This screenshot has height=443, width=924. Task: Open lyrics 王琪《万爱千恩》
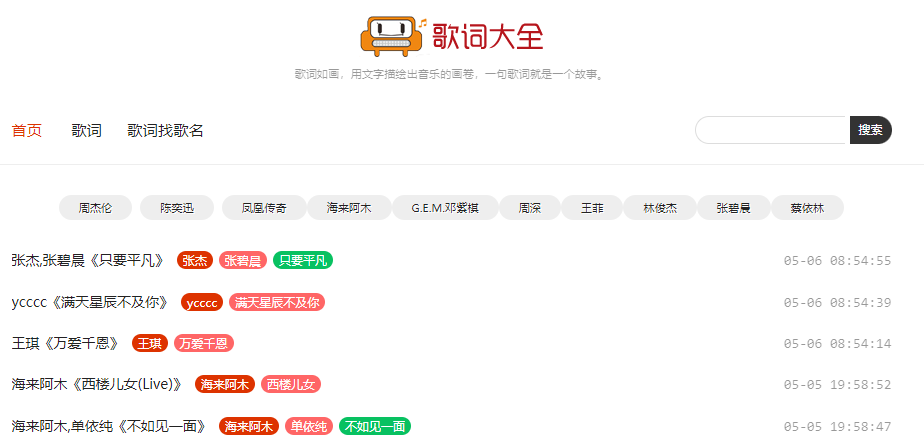67,343
